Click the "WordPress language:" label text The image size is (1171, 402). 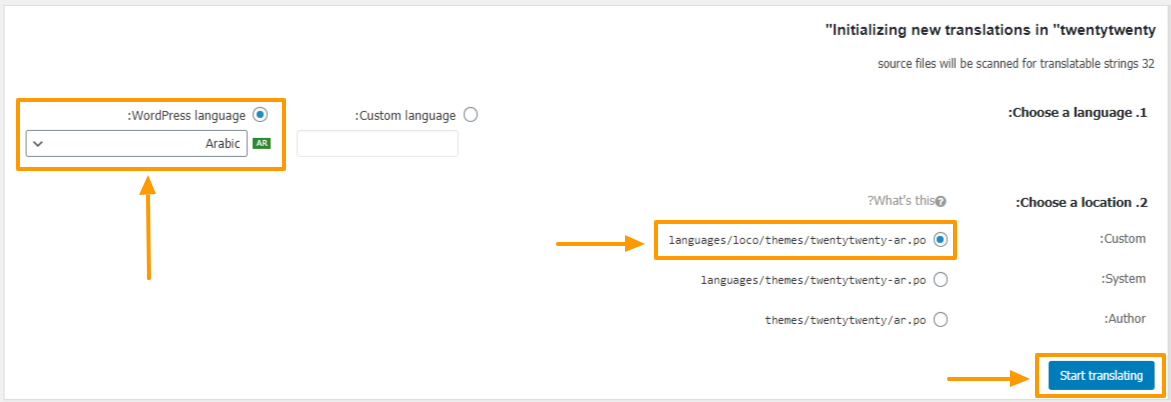pyautogui.click(x=186, y=116)
